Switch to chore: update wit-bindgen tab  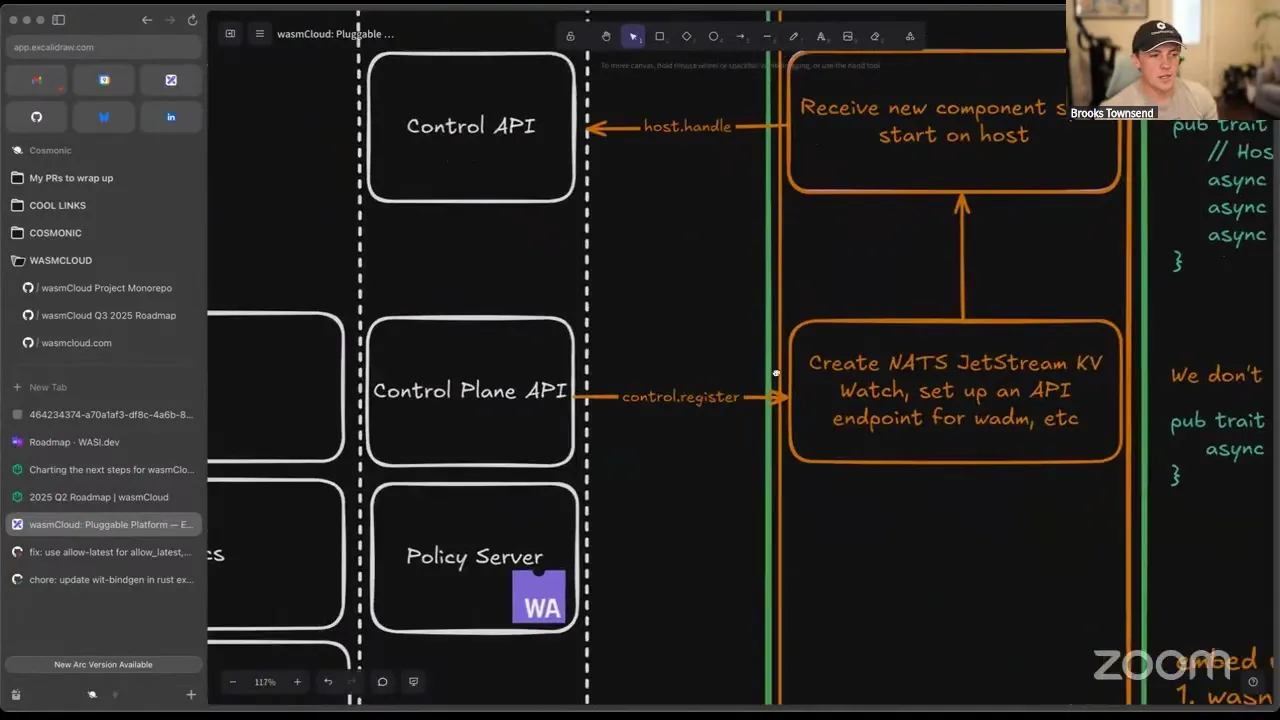tap(103, 579)
